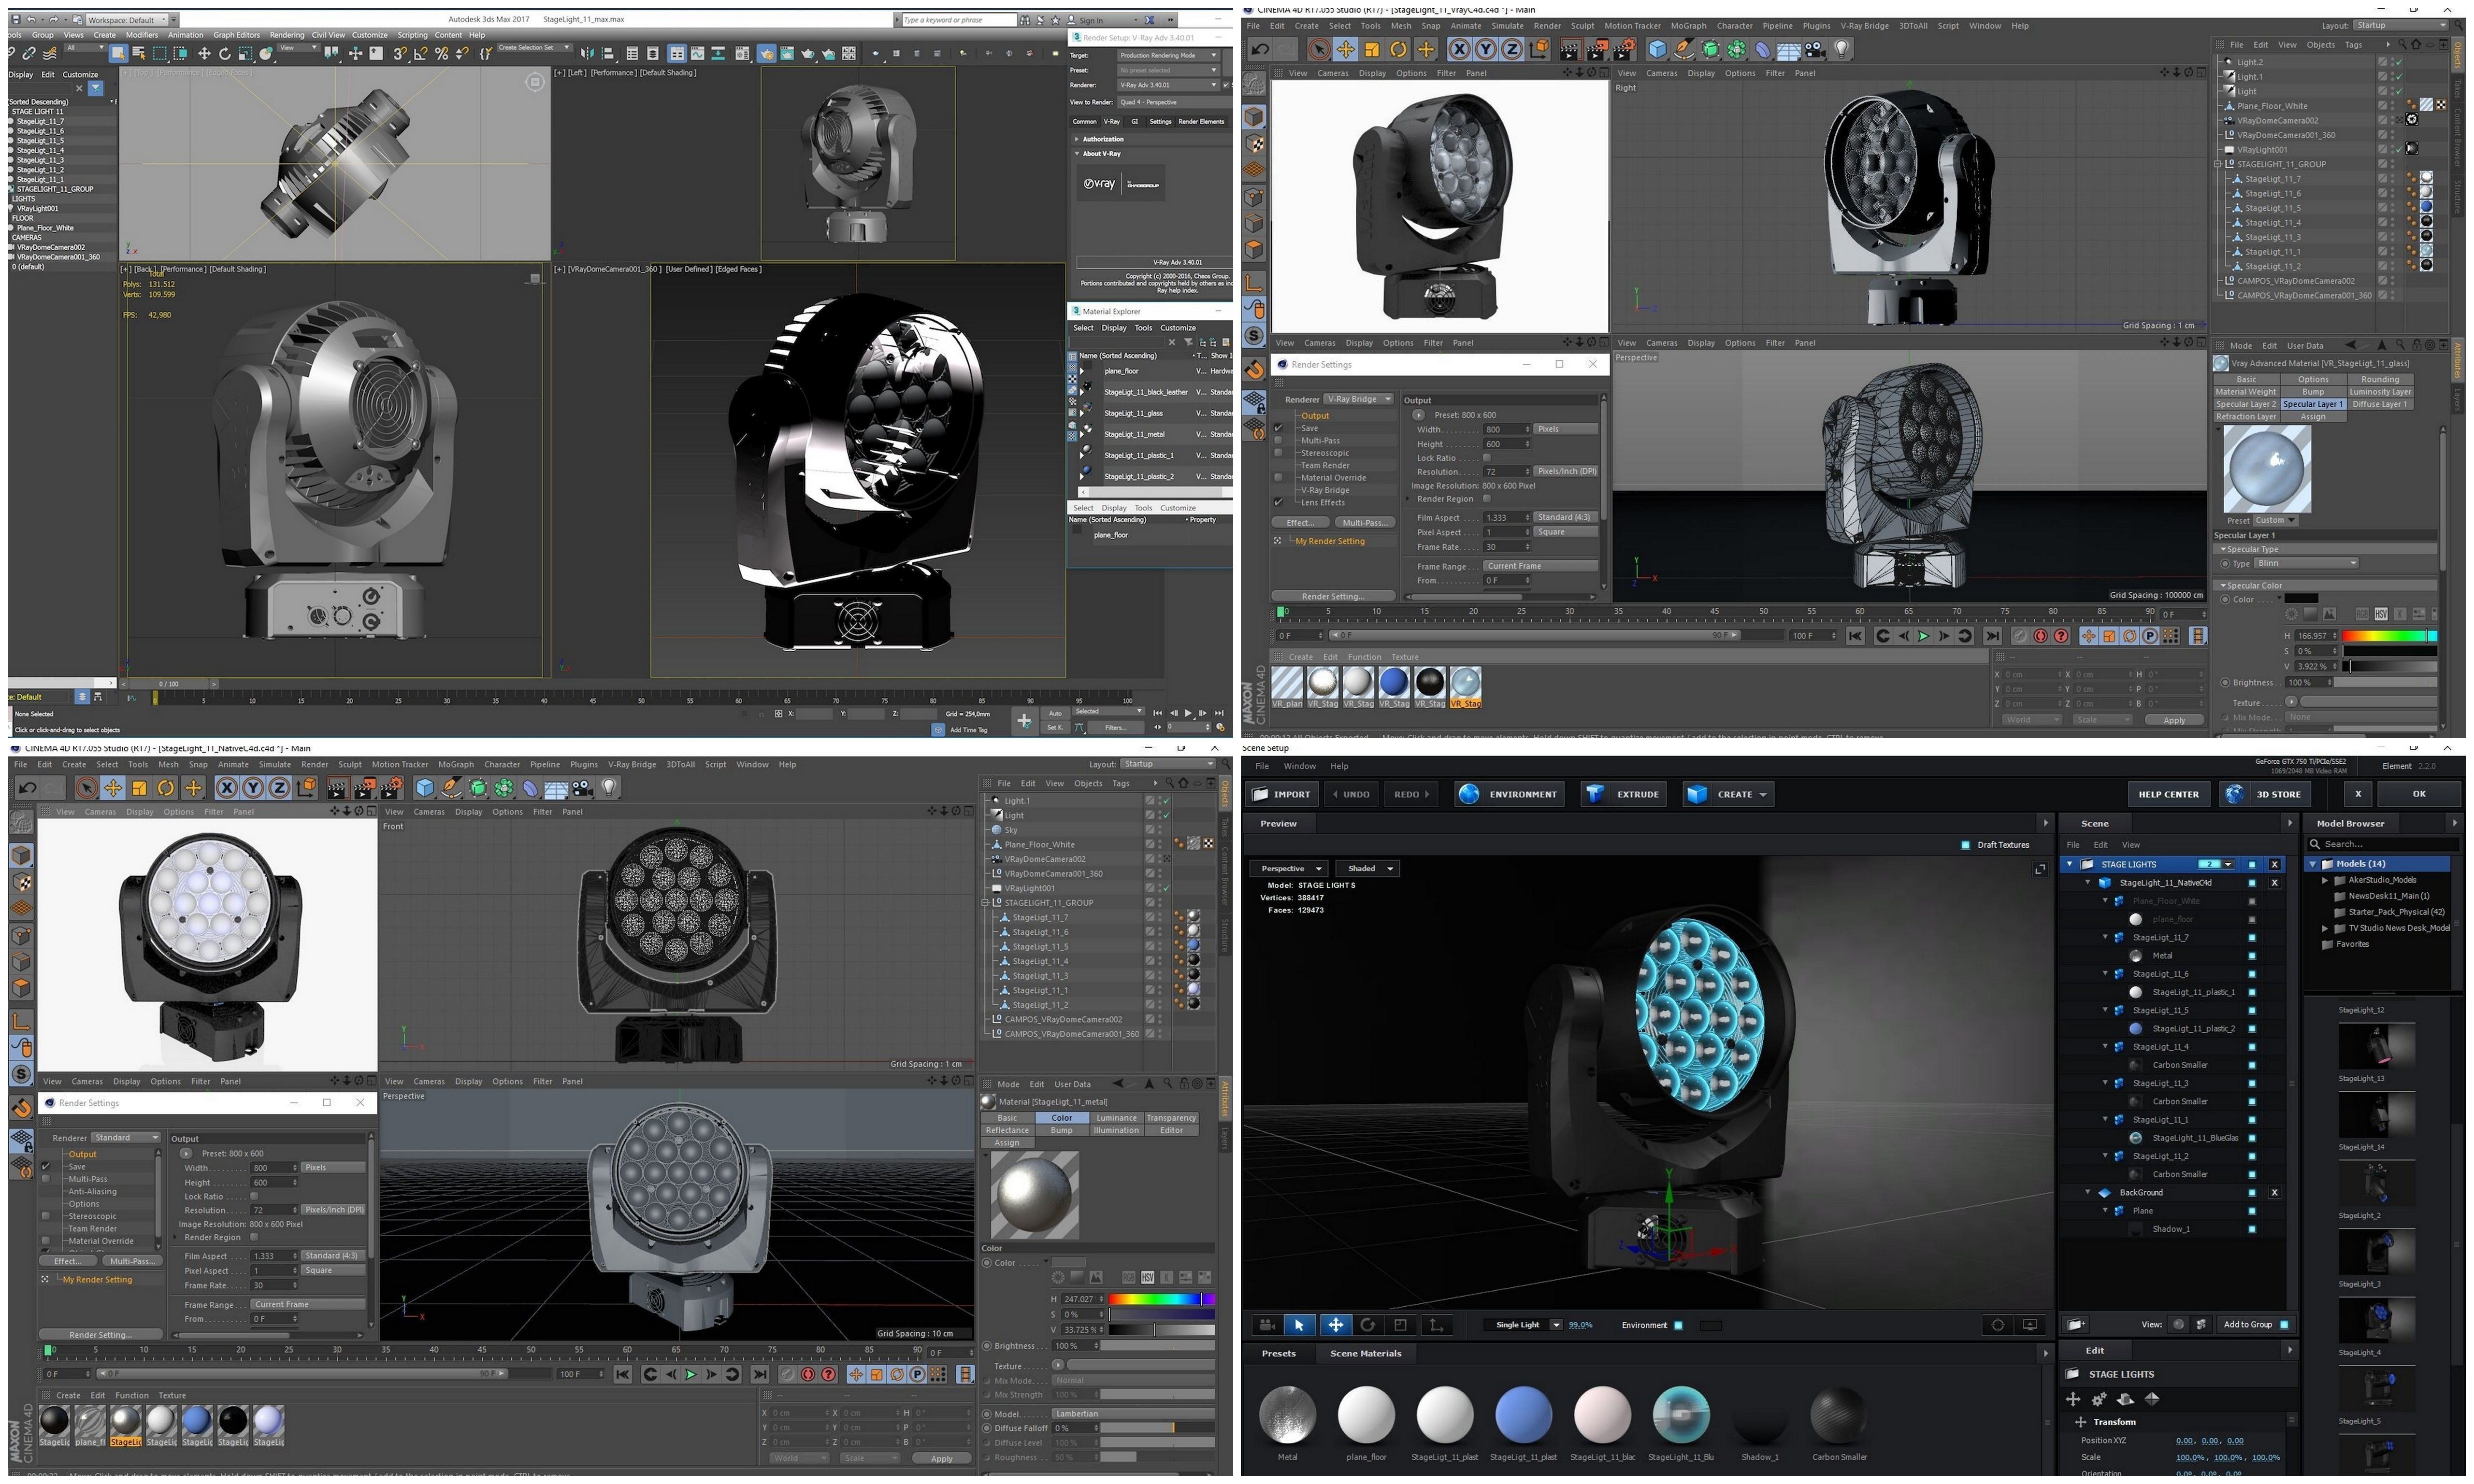Toggle Draft Textures checkbox in Element preview
Image resolution: width=2474 pixels, height=1484 pixels.
pyautogui.click(x=1965, y=845)
